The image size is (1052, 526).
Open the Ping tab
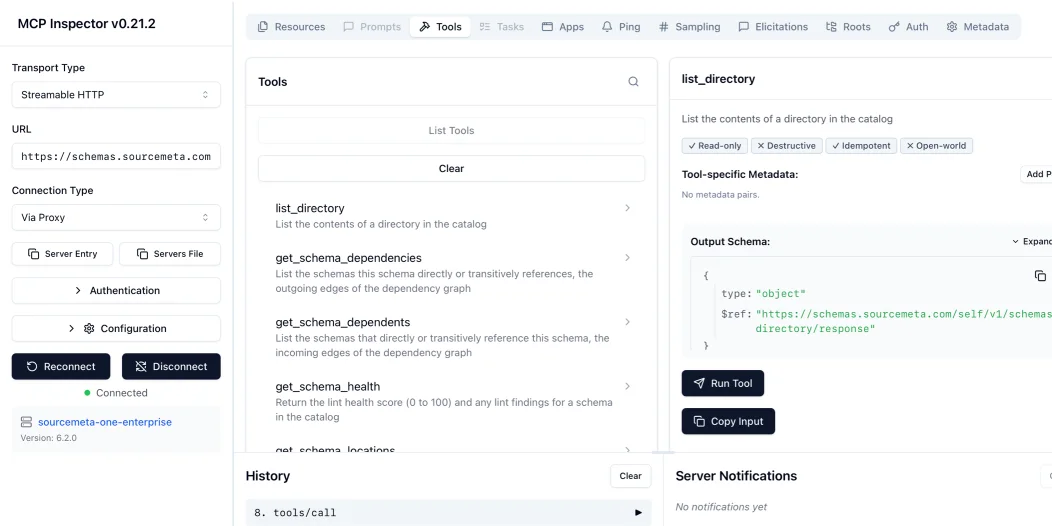[x=621, y=27]
